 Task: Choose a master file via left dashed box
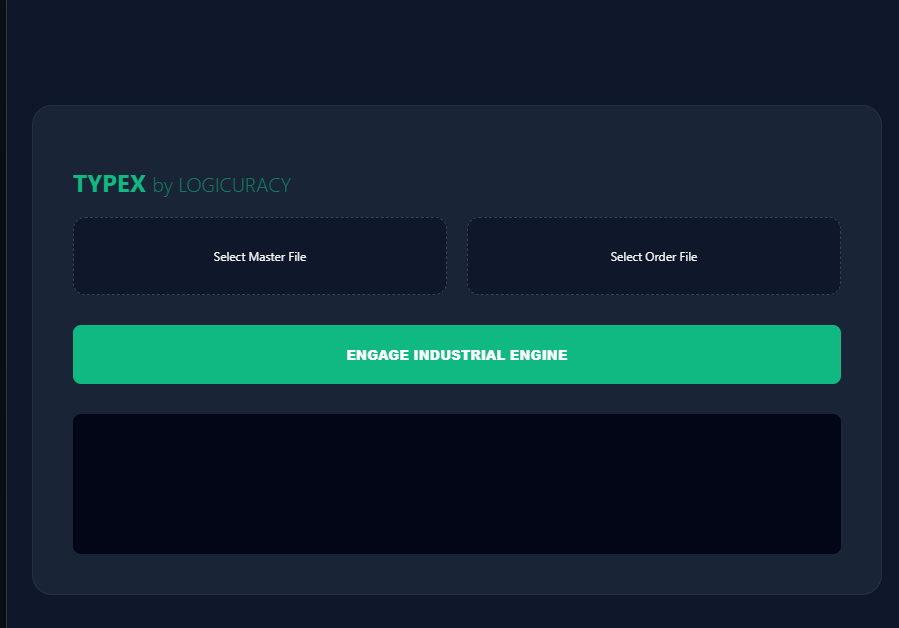tap(259, 256)
